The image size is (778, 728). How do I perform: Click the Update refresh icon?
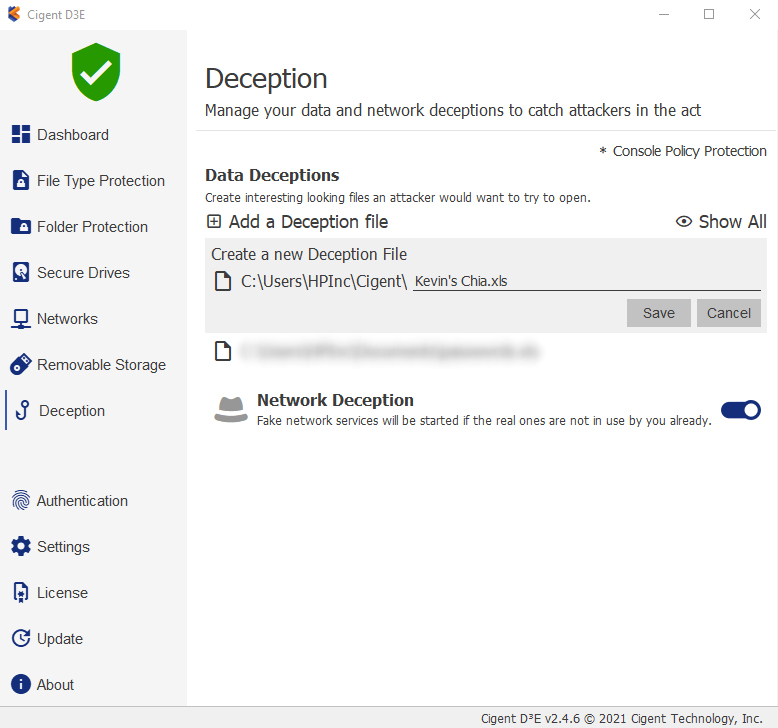point(21,638)
